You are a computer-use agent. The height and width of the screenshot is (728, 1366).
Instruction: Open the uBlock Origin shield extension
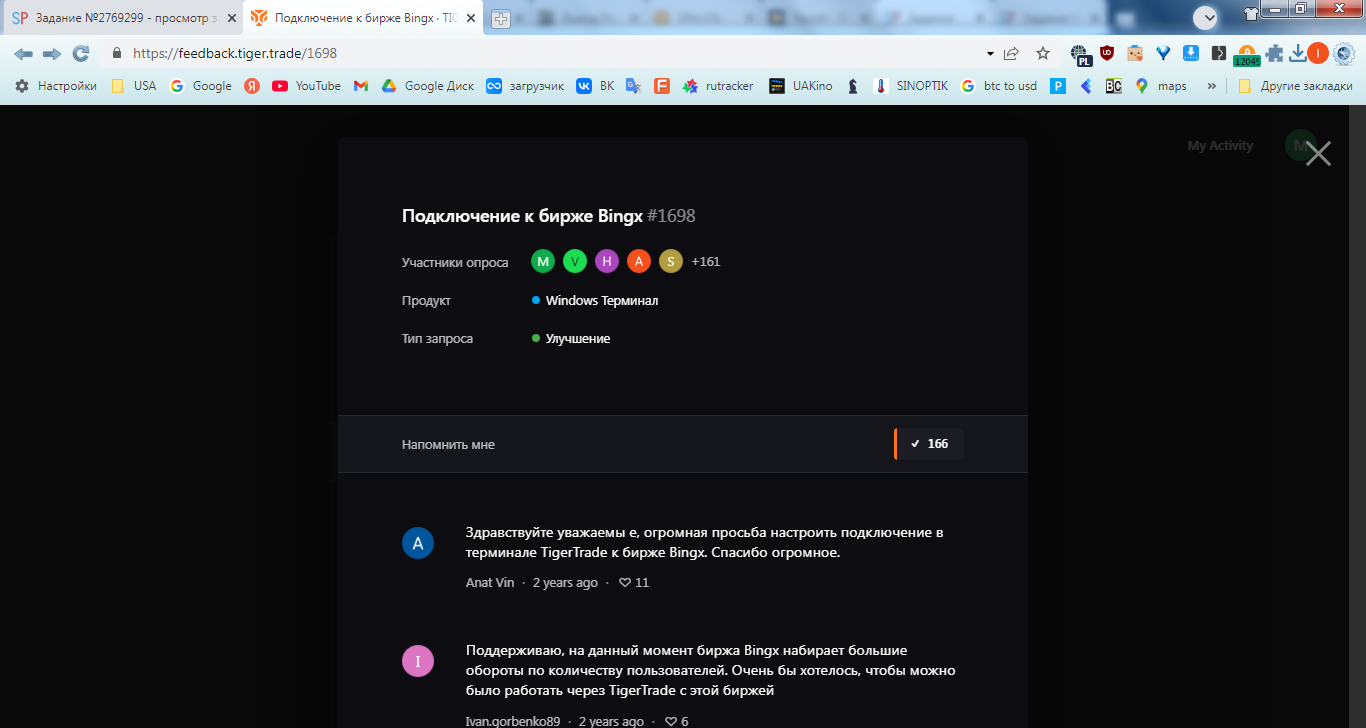click(x=1107, y=53)
